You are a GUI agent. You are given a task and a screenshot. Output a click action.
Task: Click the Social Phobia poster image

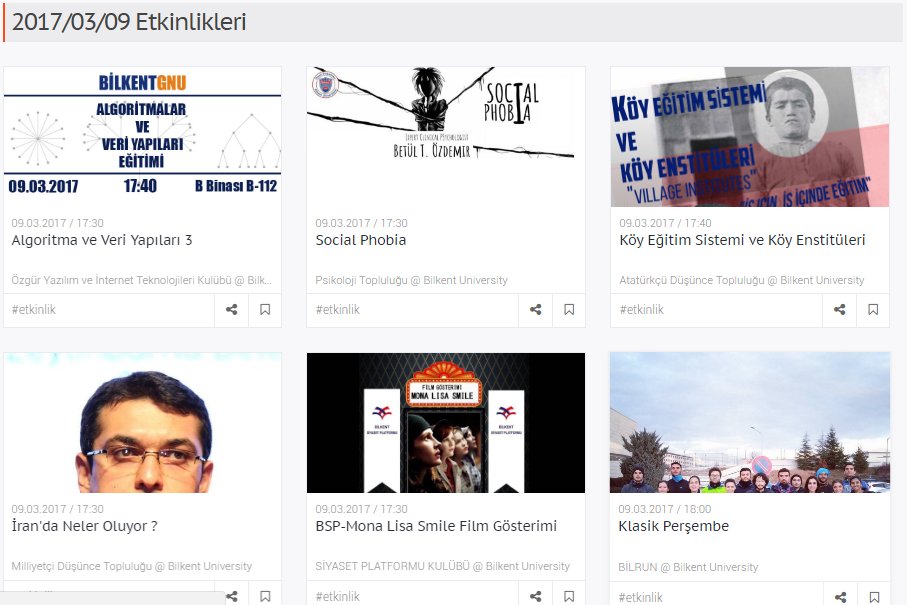(x=446, y=135)
